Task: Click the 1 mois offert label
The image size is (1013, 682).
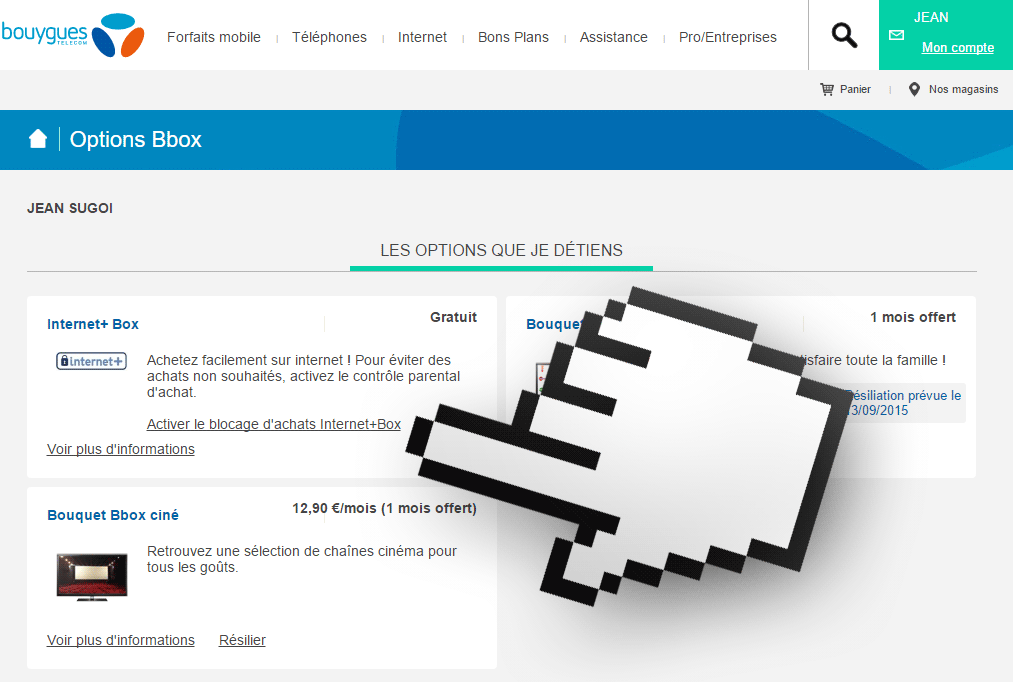Action: [913, 317]
